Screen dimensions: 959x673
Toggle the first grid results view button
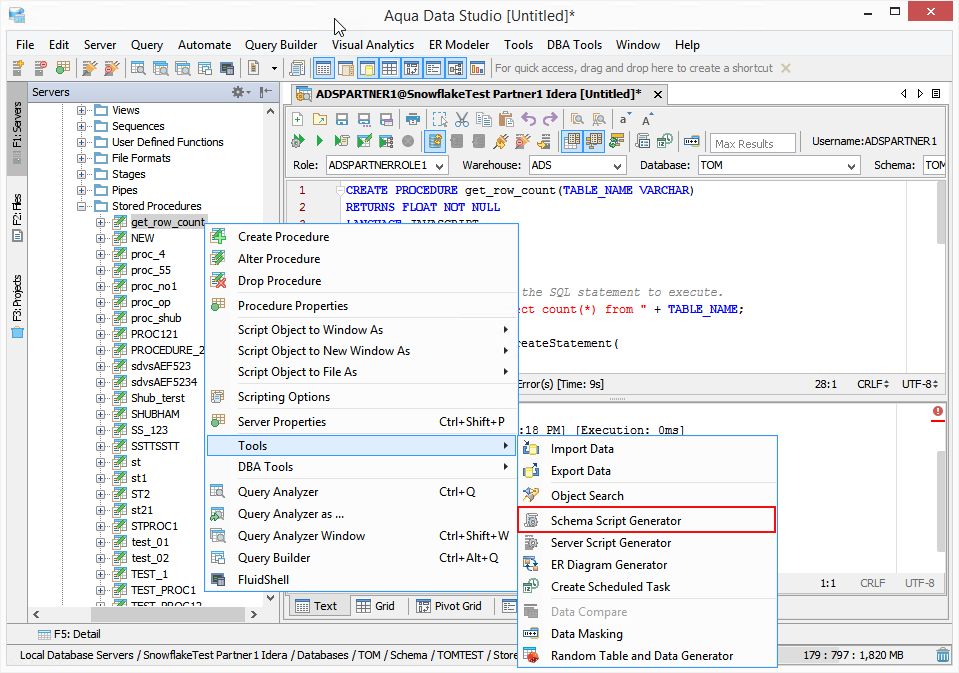(572, 141)
